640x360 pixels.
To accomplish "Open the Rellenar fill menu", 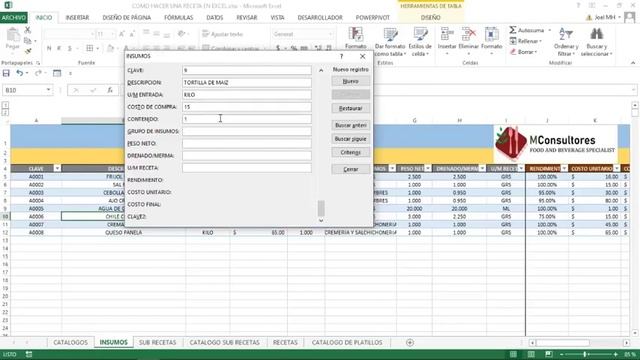I will click(526, 41).
